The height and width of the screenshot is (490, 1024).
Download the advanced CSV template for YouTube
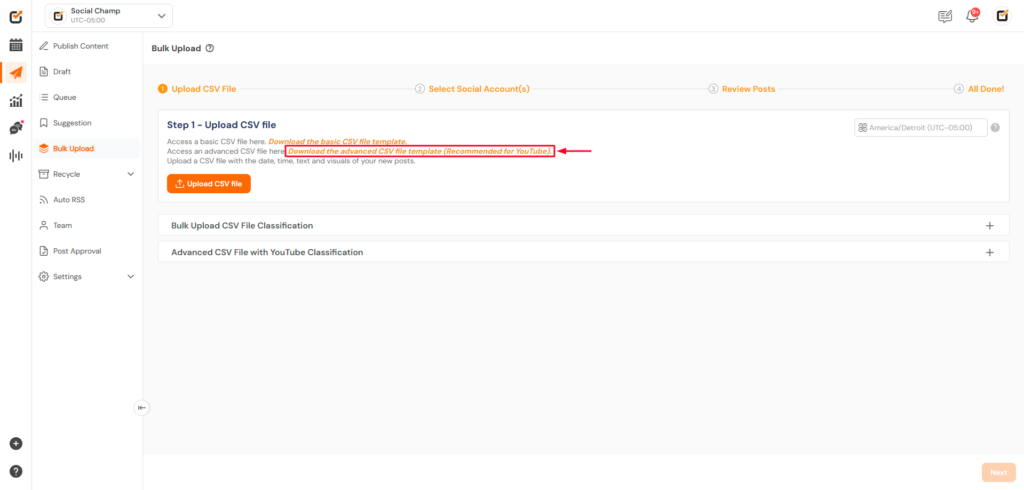coord(420,152)
